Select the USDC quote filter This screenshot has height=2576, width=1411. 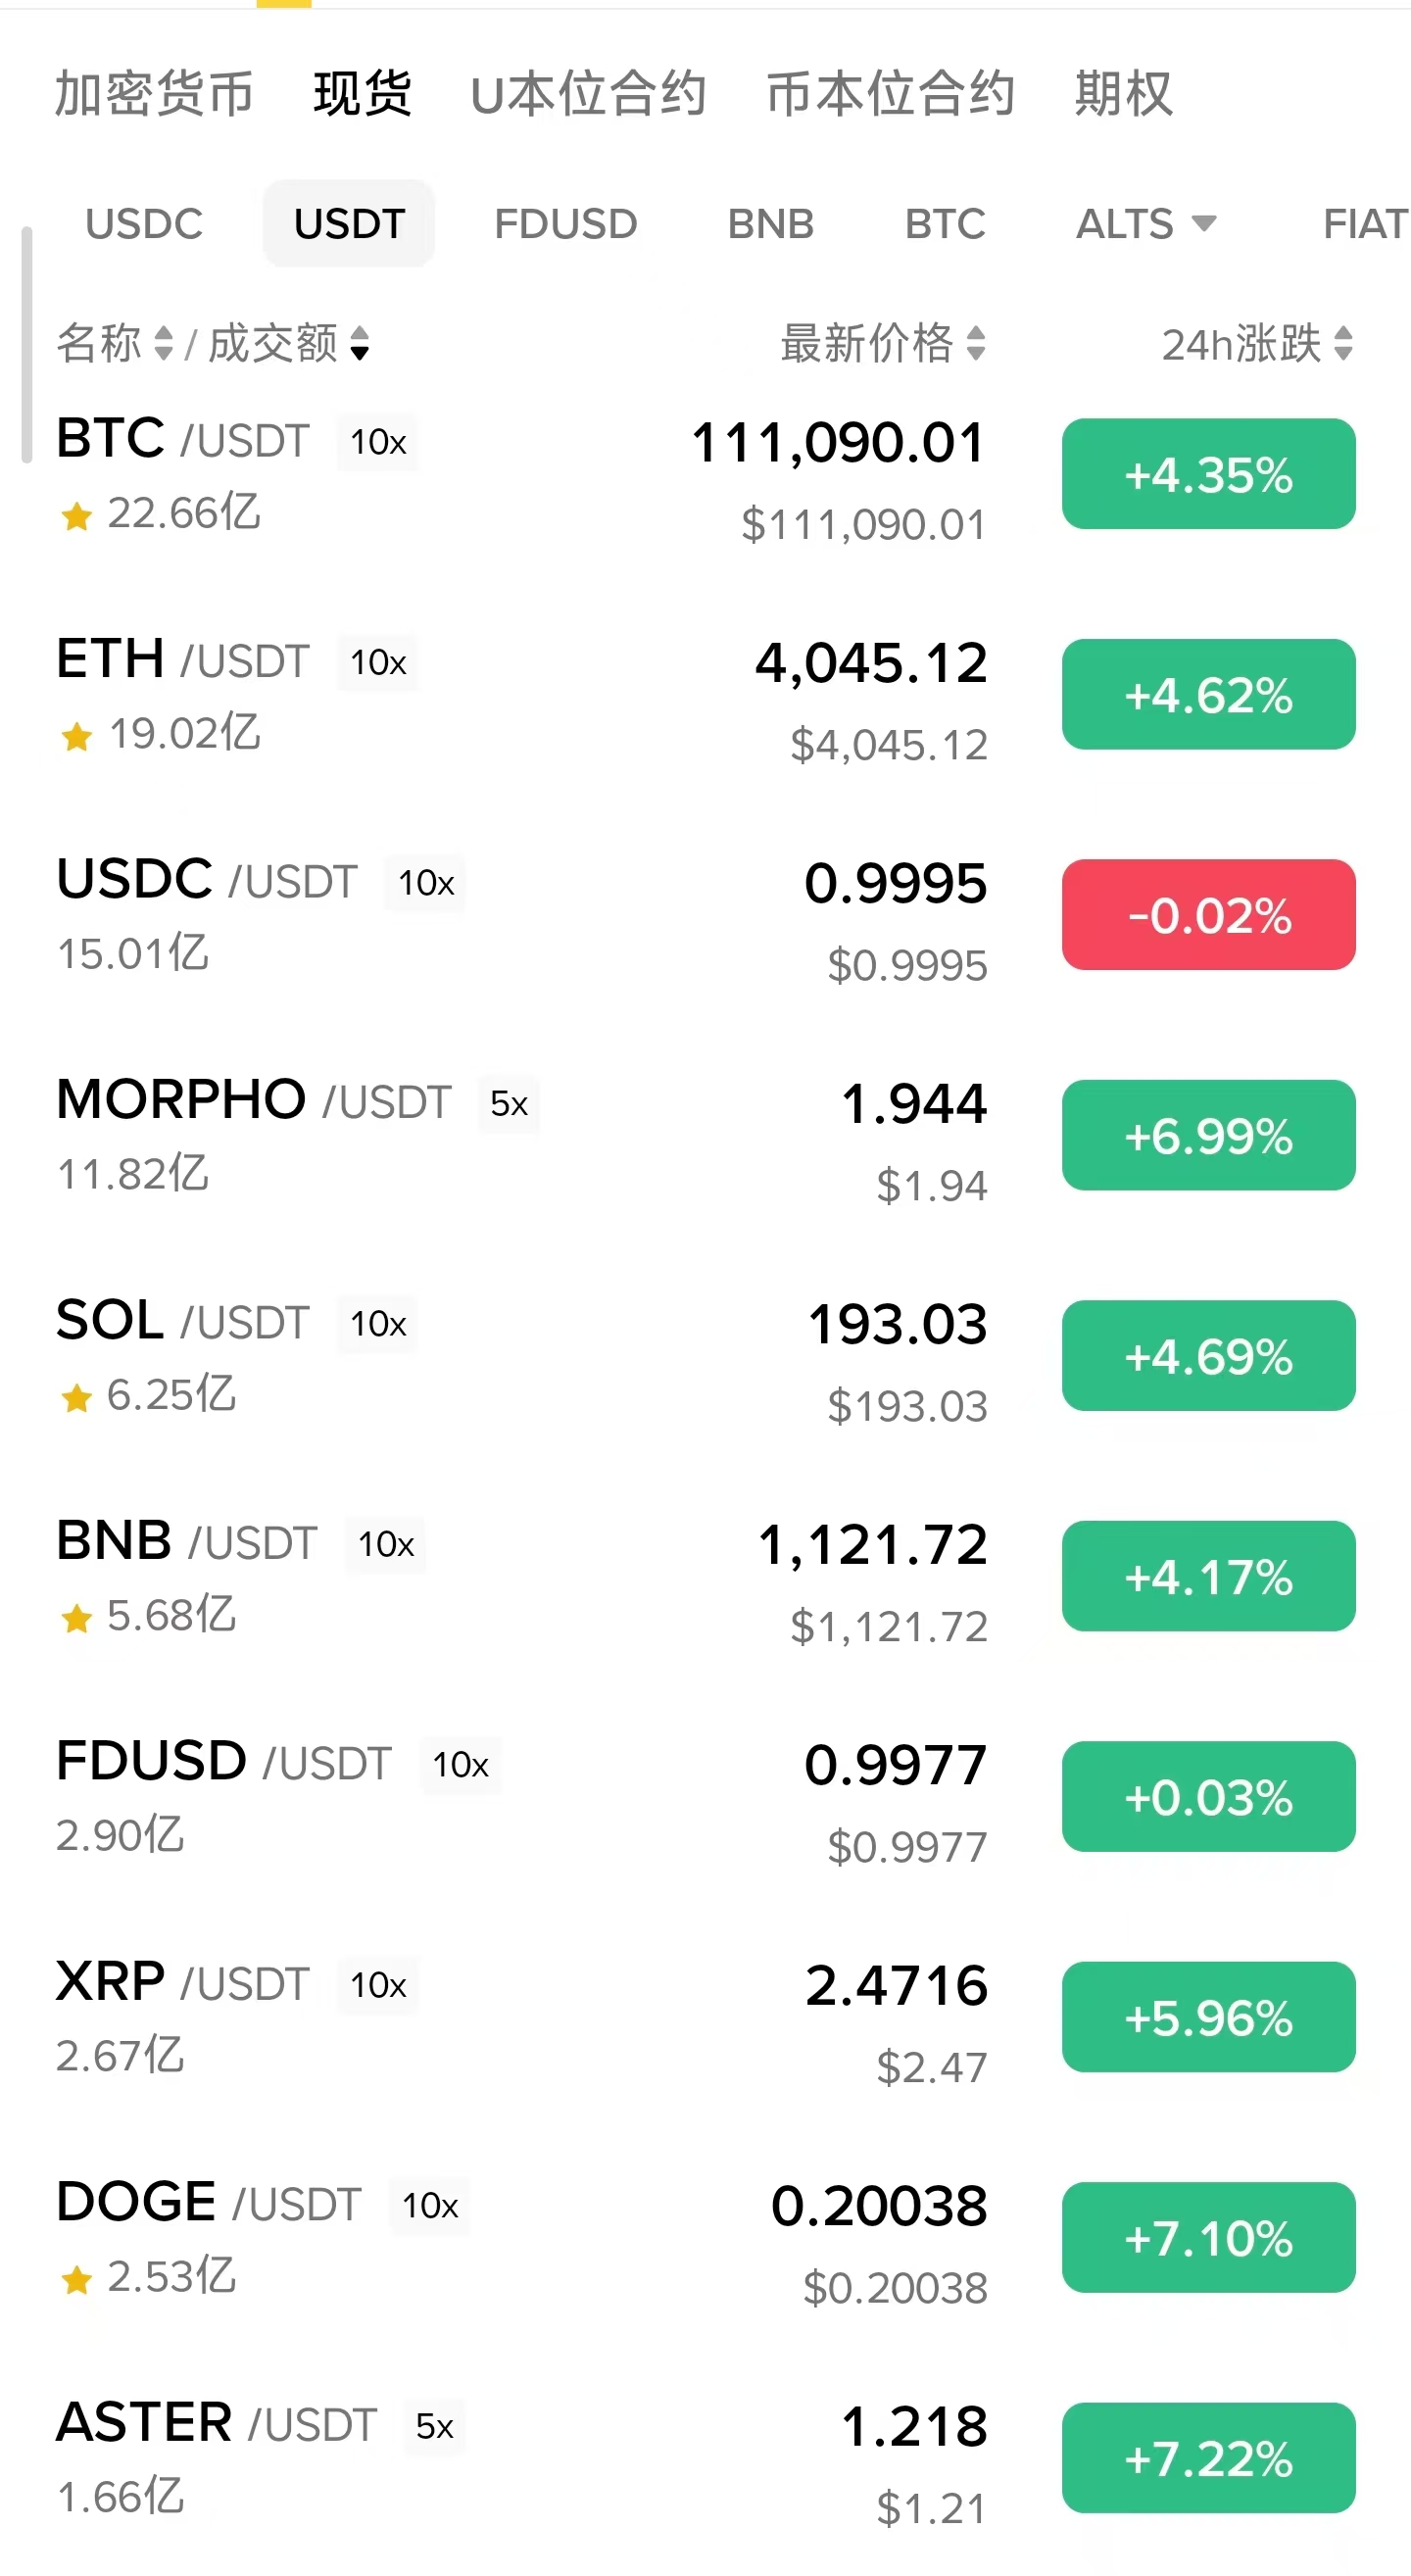[144, 223]
